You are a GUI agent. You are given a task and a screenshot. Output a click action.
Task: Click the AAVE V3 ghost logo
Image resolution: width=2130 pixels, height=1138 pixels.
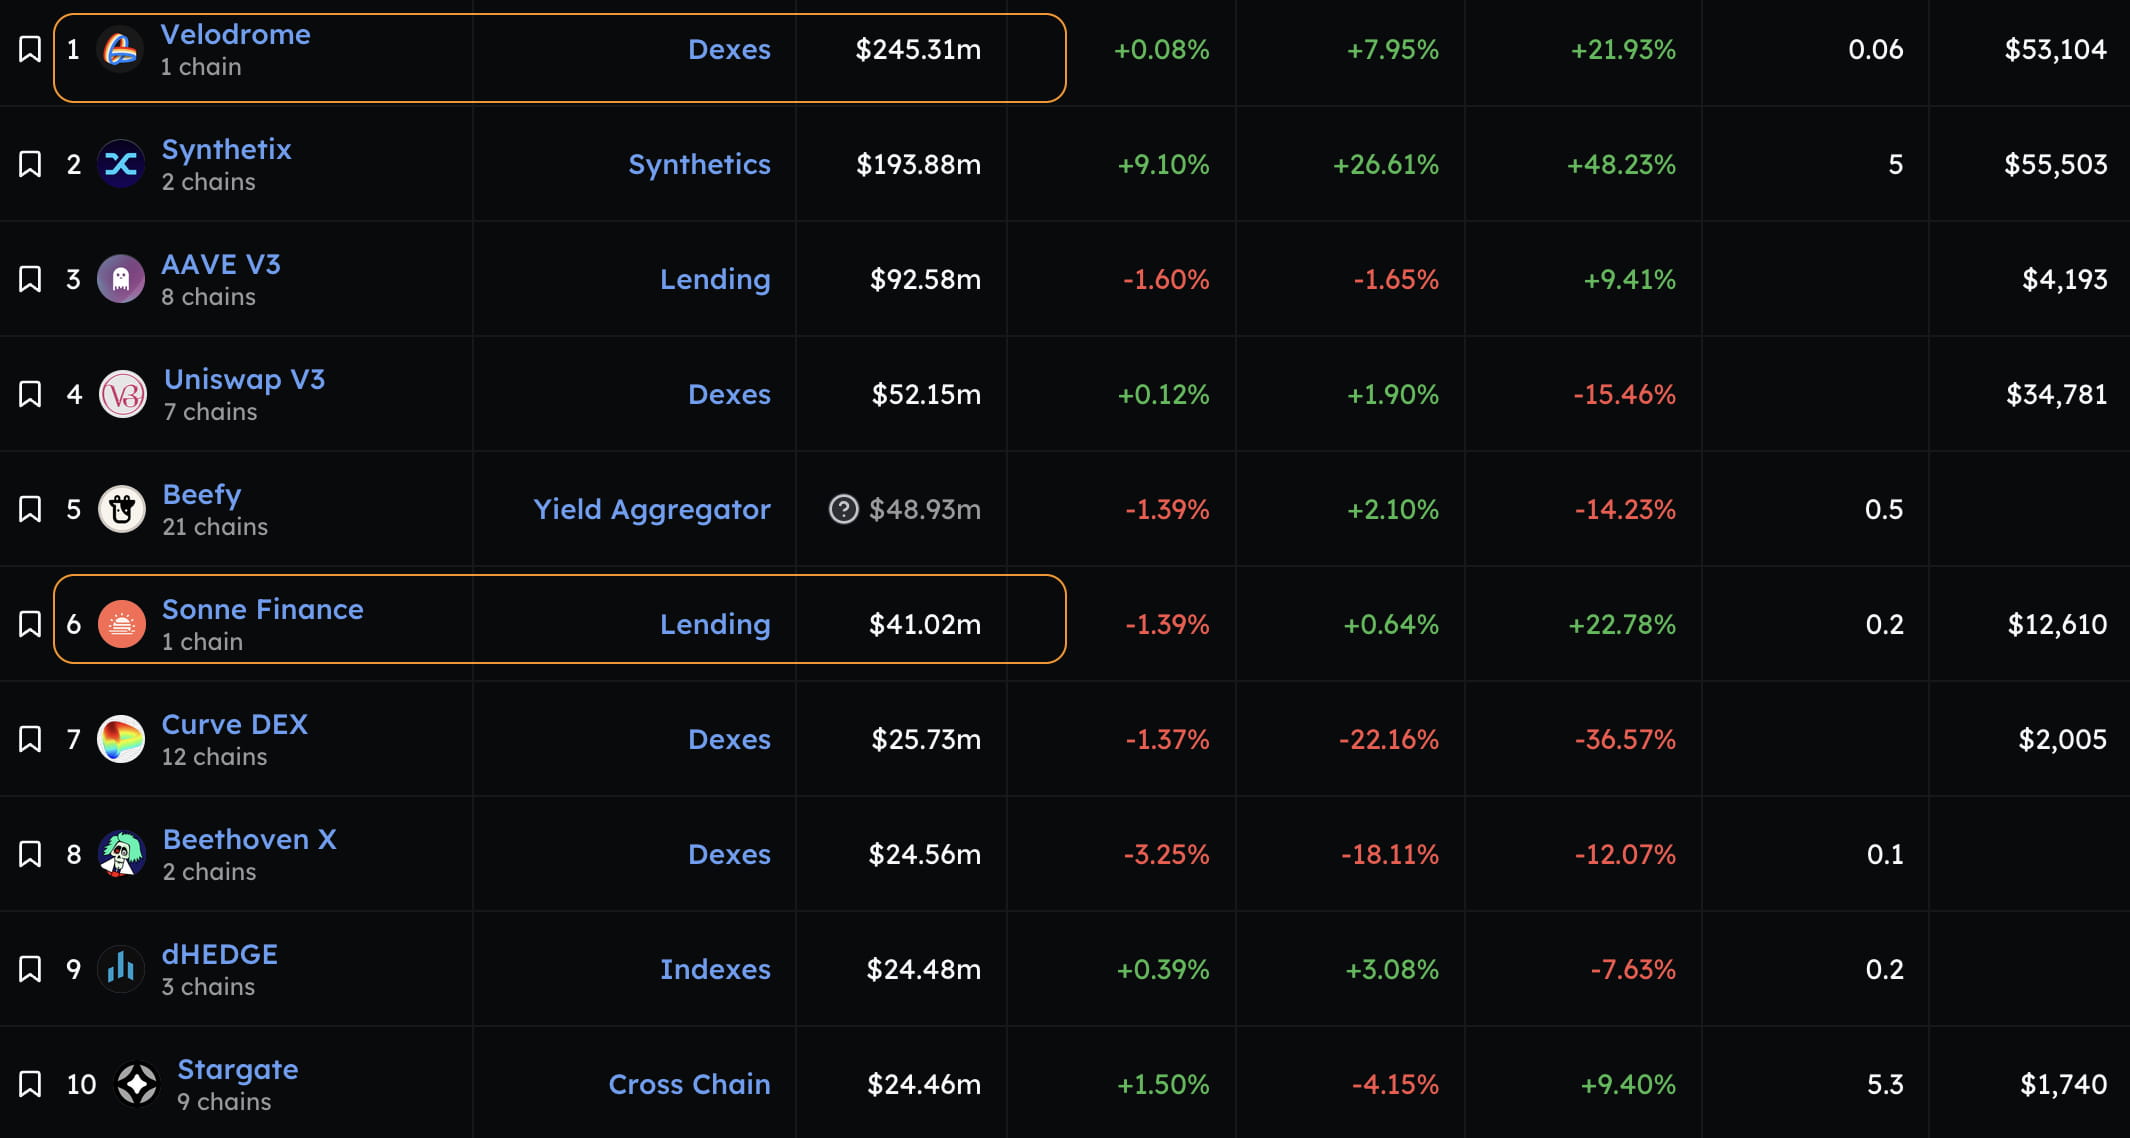121,279
